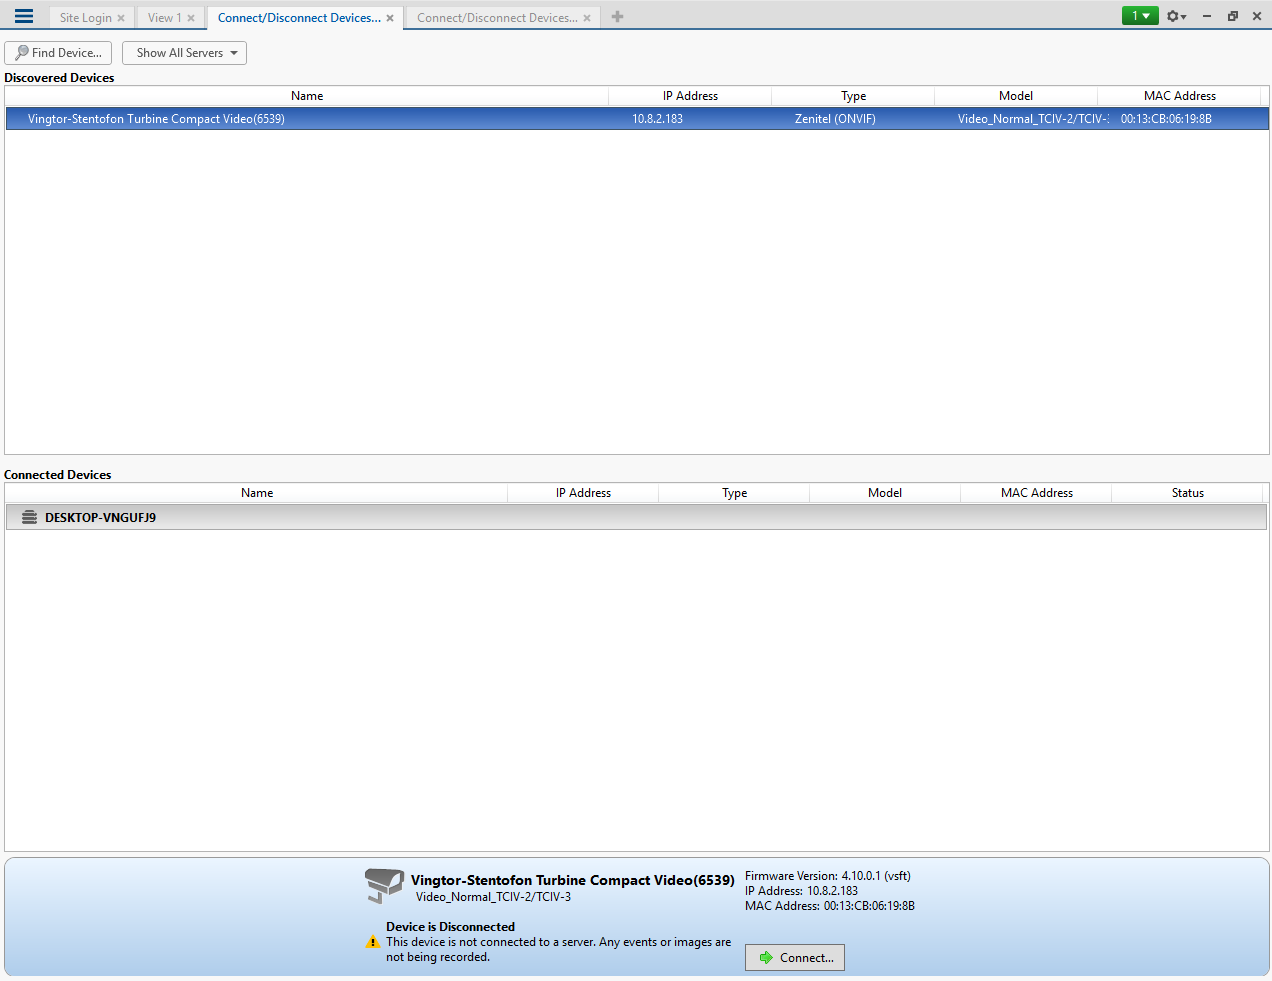The height and width of the screenshot is (981, 1272).
Task: Restore down the application window
Action: pos(1233,16)
